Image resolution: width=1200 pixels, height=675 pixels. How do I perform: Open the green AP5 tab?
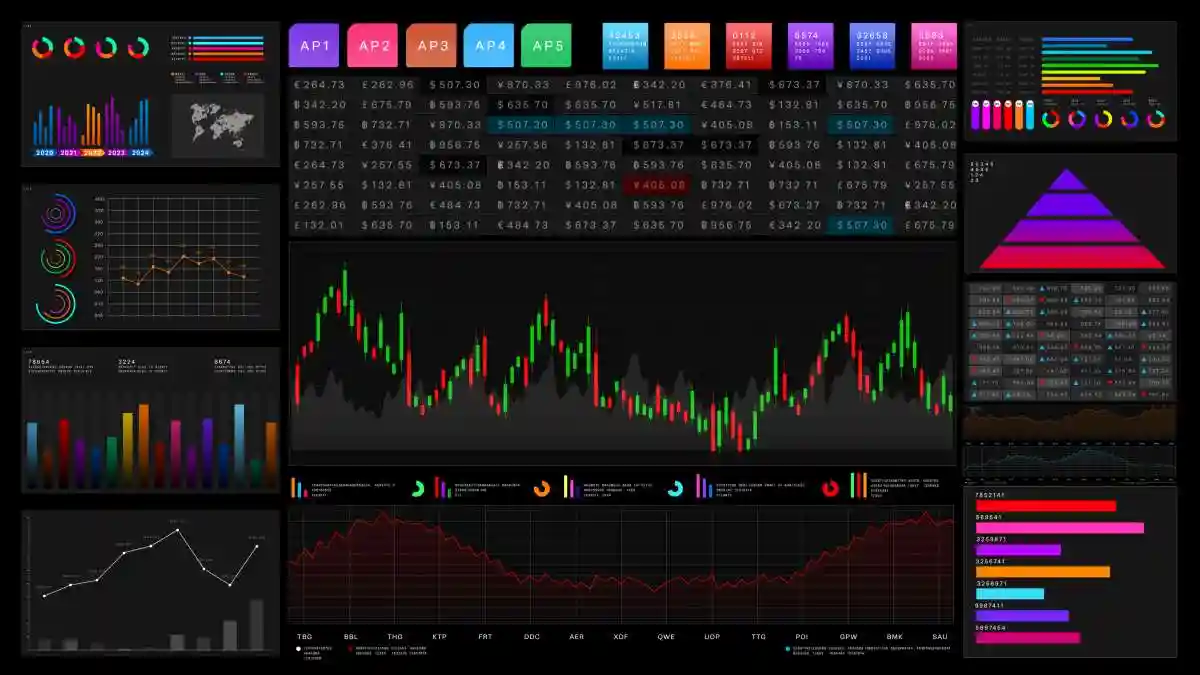click(546, 45)
